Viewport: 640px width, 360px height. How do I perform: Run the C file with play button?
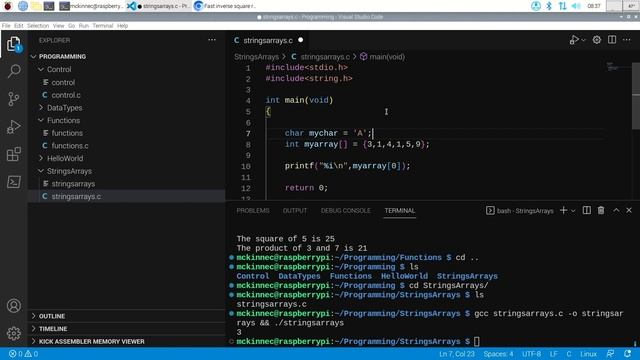(x=574, y=40)
